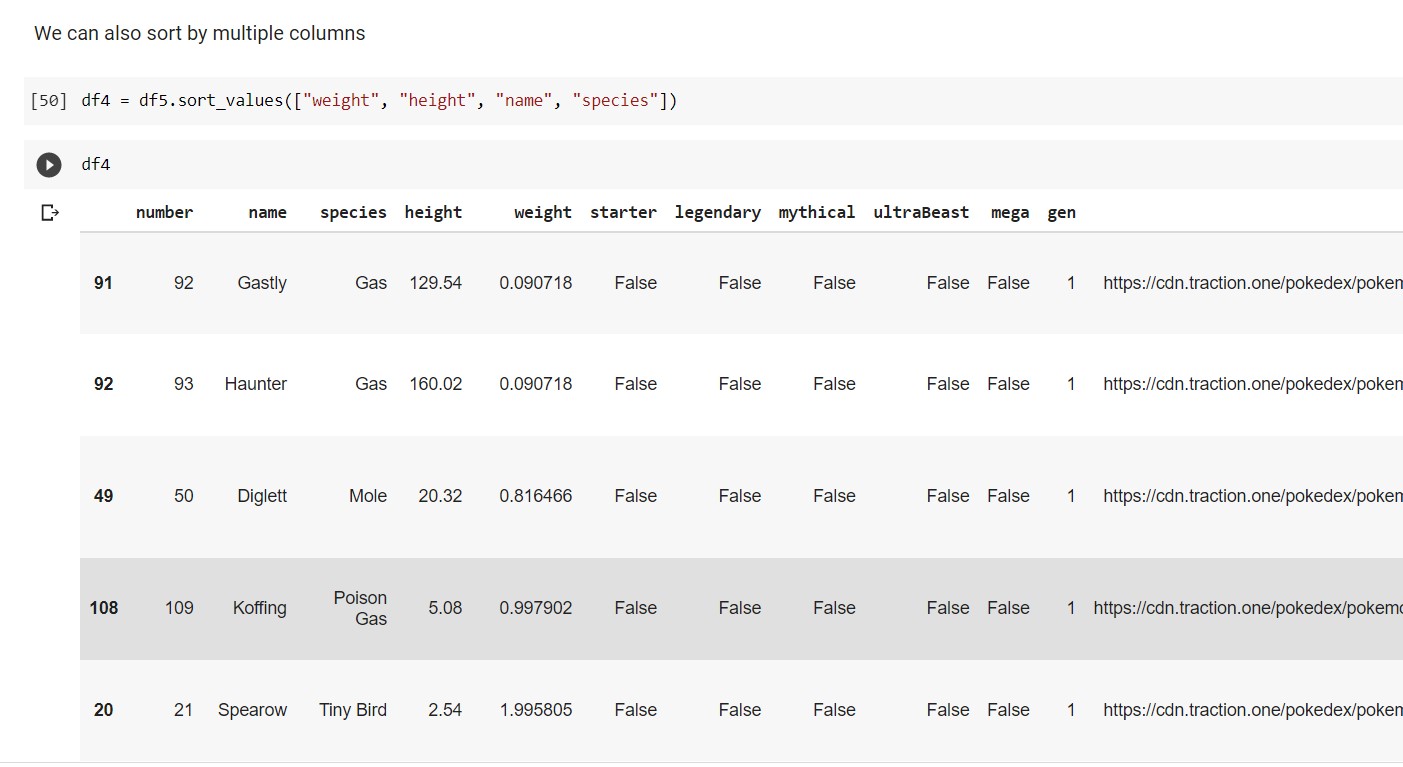Select the "weight" column header

[542, 212]
